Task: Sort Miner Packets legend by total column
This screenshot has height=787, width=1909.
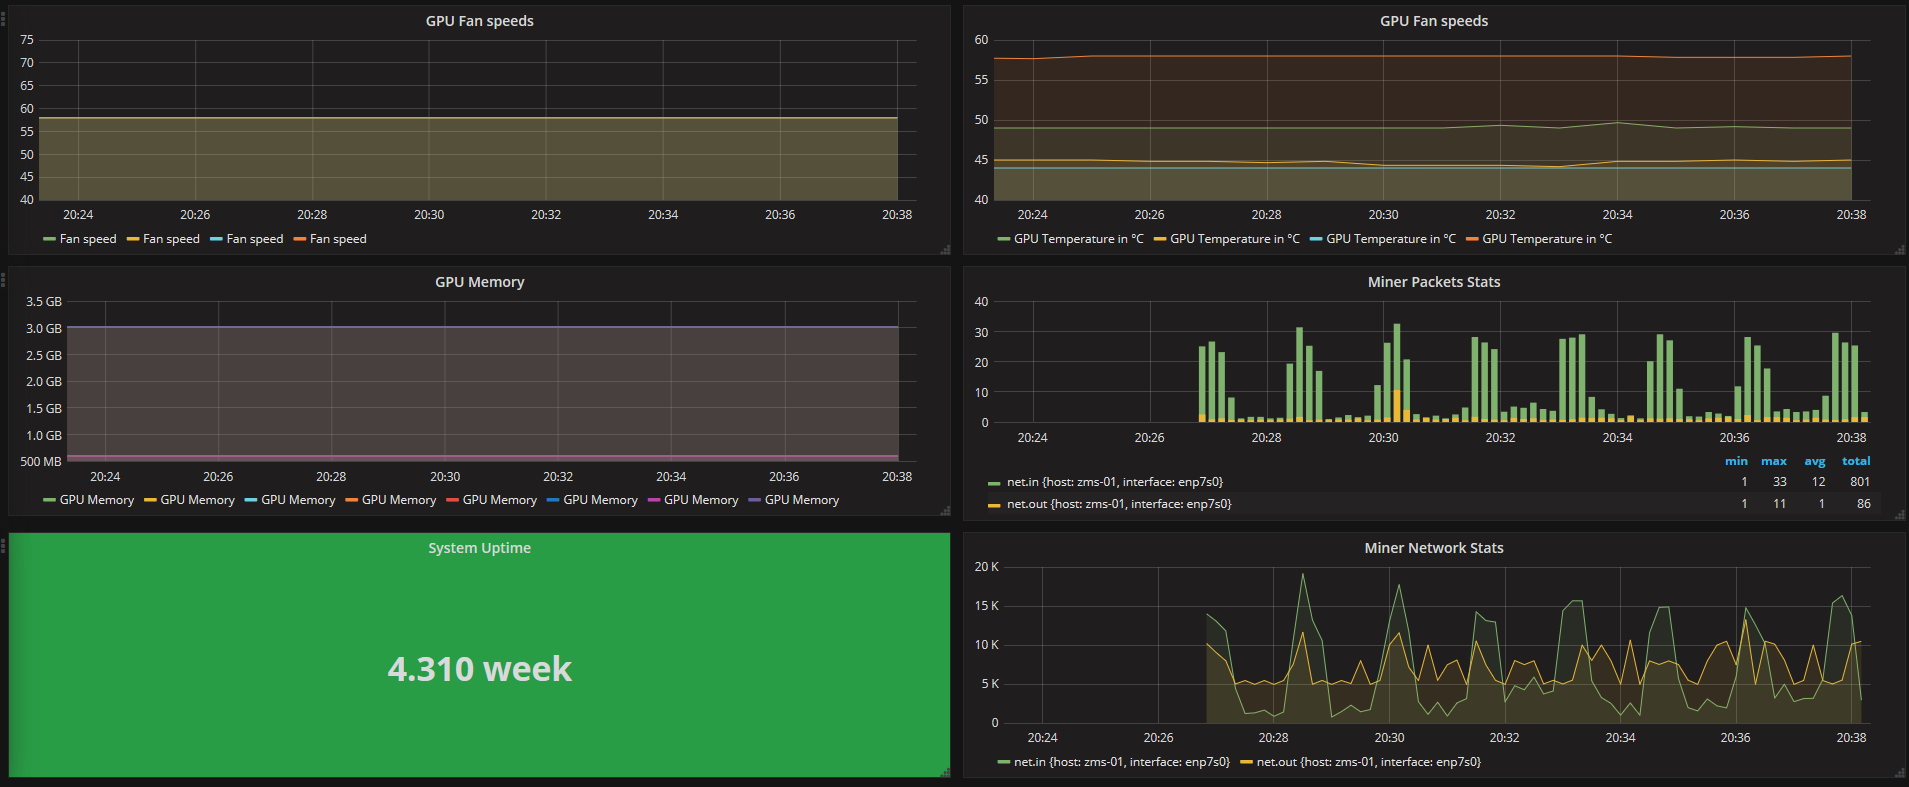Action: click(x=1856, y=461)
